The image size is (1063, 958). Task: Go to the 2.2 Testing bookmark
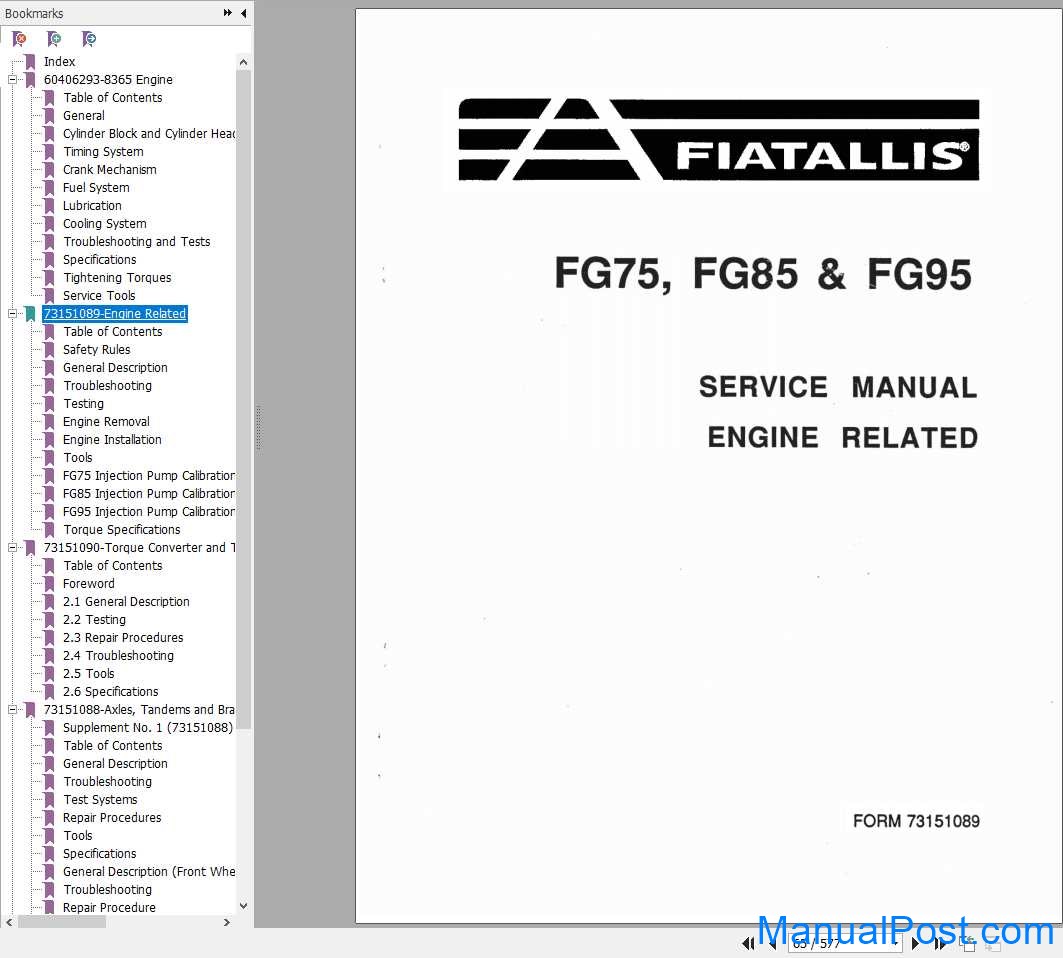[94, 619]
